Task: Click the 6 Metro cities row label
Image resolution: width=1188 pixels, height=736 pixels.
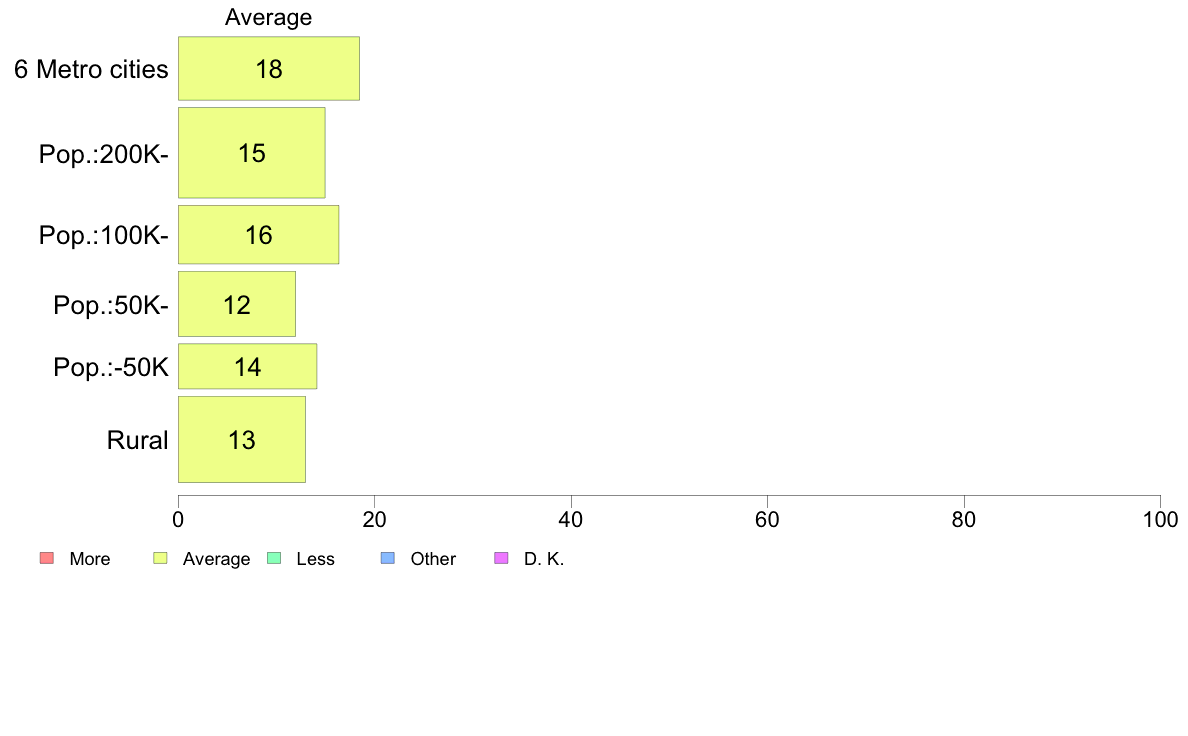Action: click(91, 69)
